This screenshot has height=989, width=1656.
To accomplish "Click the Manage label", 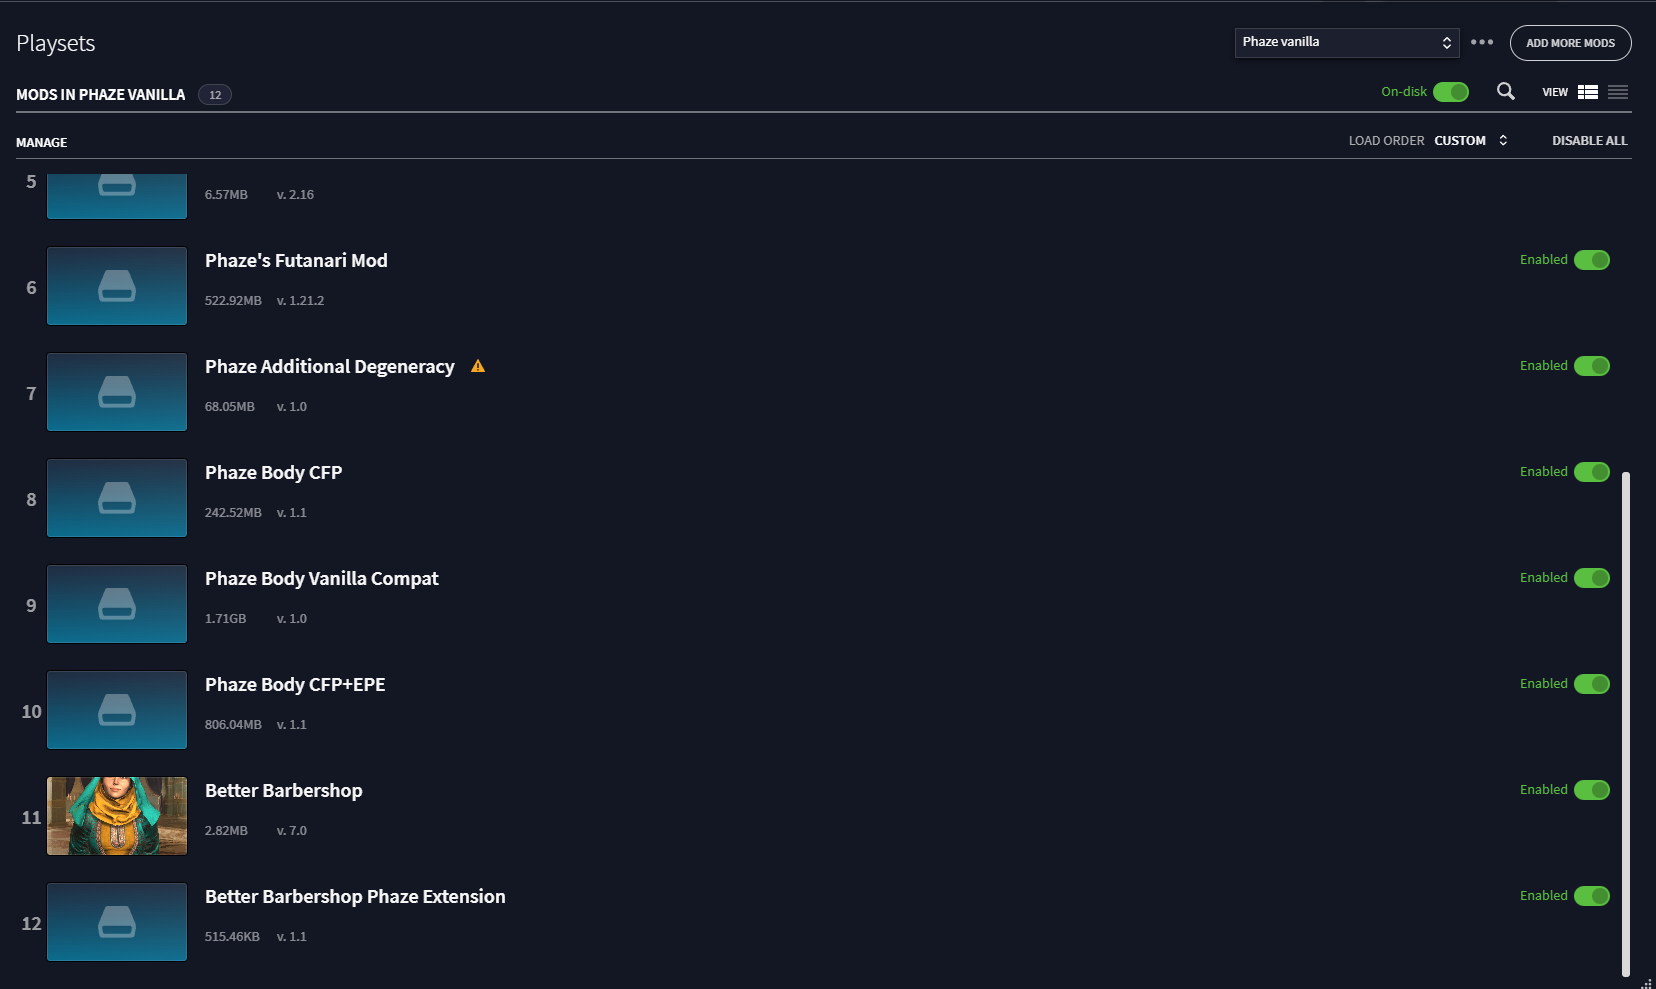I will pyautogui.click(x=42, y=143).
